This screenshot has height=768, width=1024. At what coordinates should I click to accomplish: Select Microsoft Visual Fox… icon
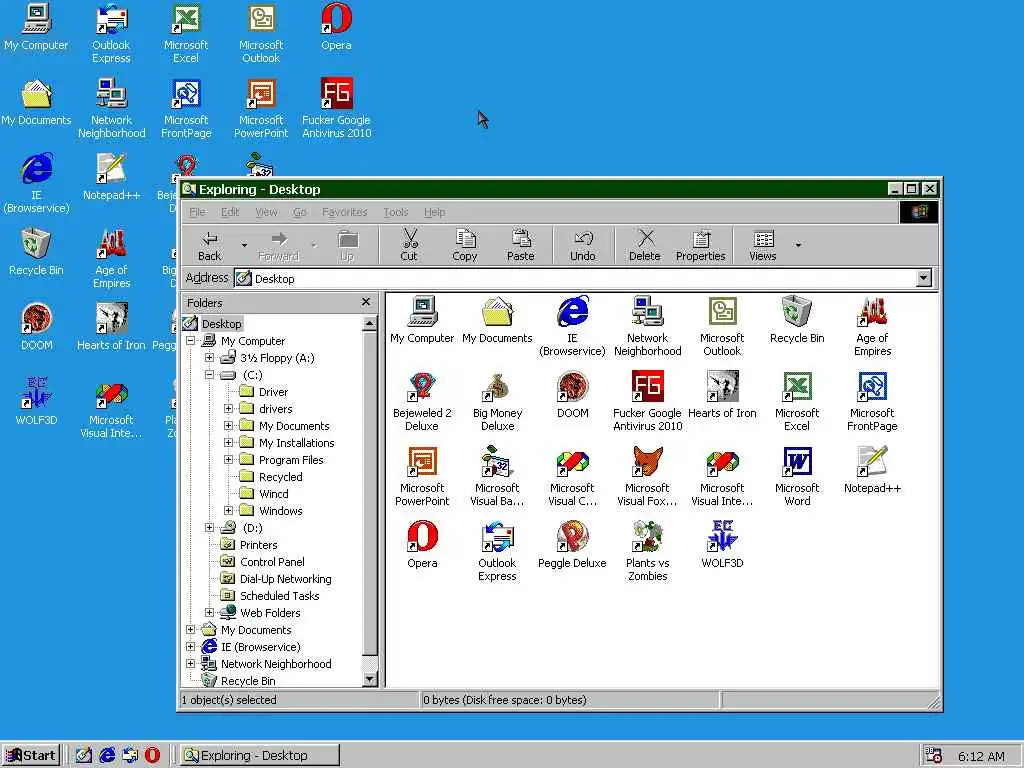(647, 476)
